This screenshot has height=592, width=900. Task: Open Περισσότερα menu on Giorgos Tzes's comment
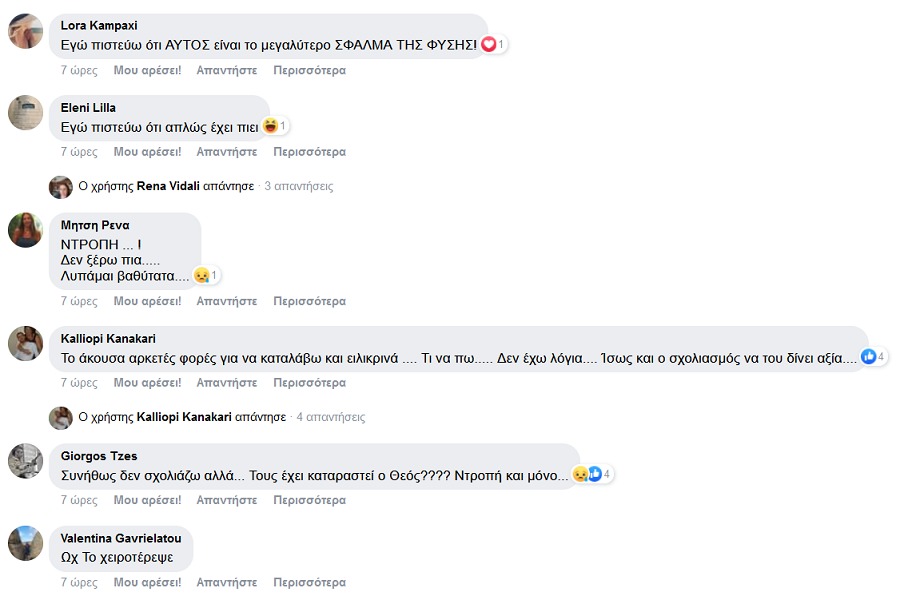[x=309, y=500]
